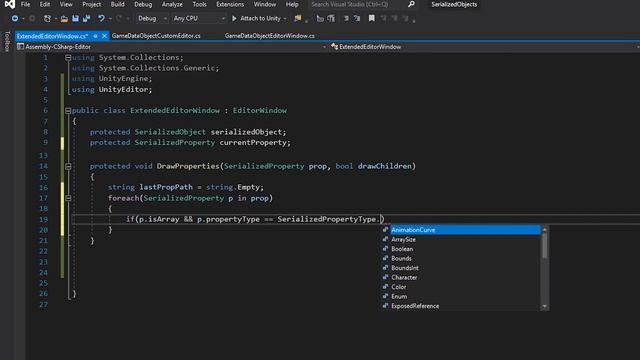This screenshot has width=640, height=360.
Task: Click the Open File folder icon
Action: tap(64, 18)
